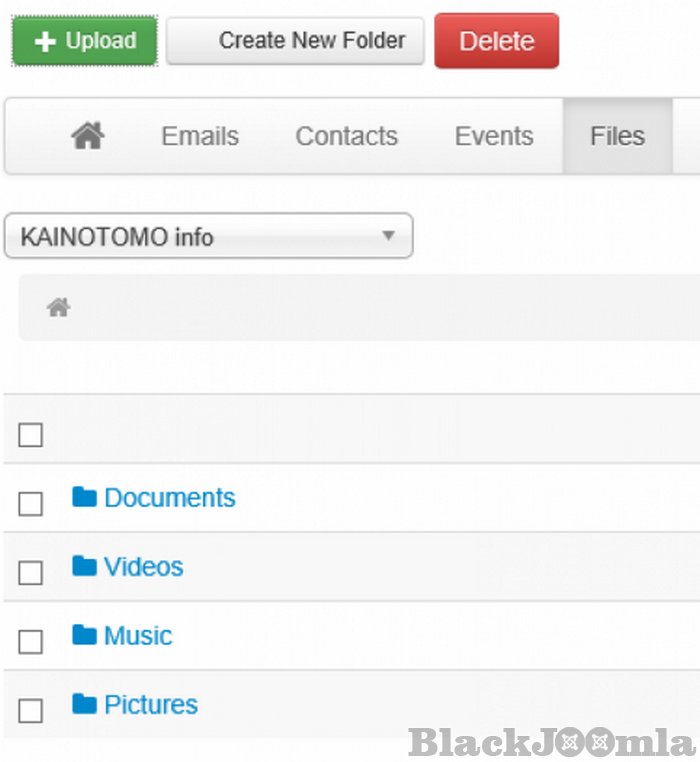Mark the Pictures folder checkbox

tap(31, 711)
